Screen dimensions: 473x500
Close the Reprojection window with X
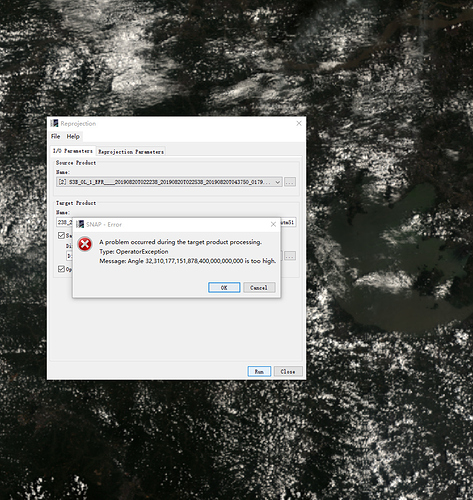point(299,123)
